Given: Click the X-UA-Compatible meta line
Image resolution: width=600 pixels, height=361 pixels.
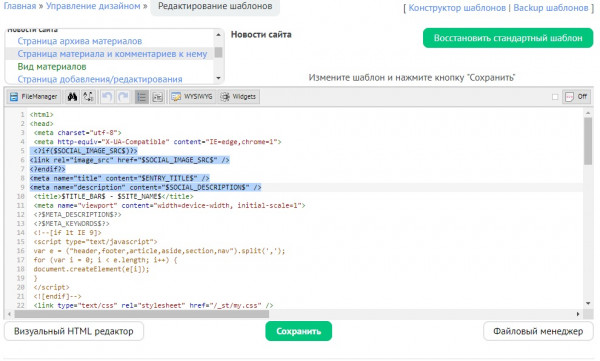Looking at the screenshot, I should (157, 142).
